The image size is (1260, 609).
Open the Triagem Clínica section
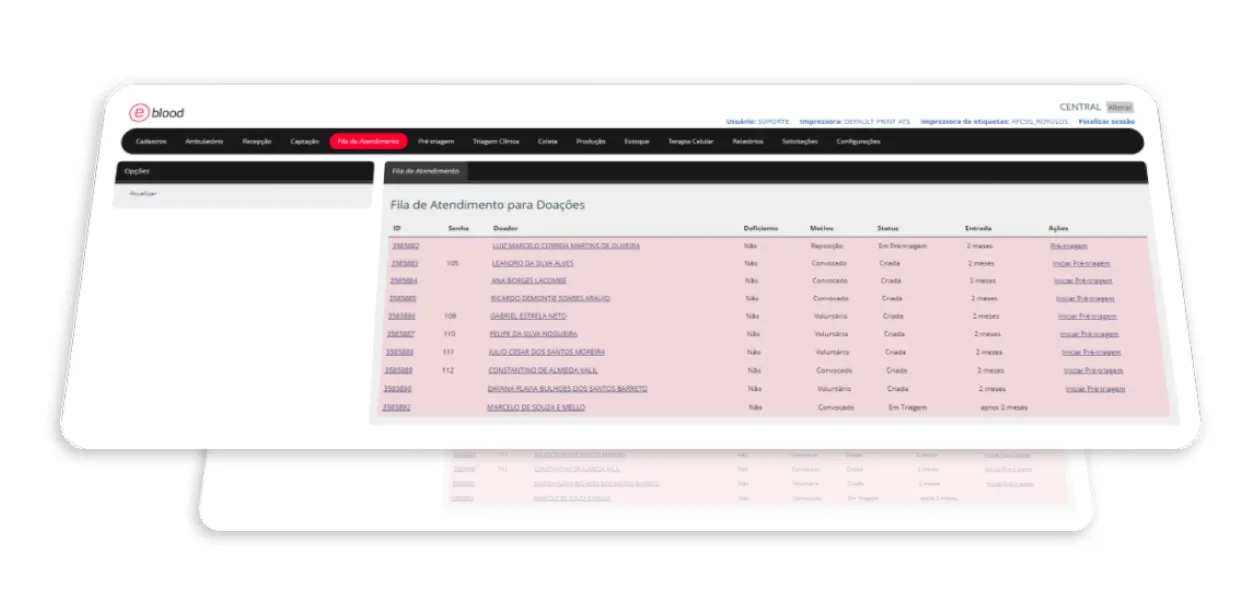pyautogui.click(x=496, y=141)
